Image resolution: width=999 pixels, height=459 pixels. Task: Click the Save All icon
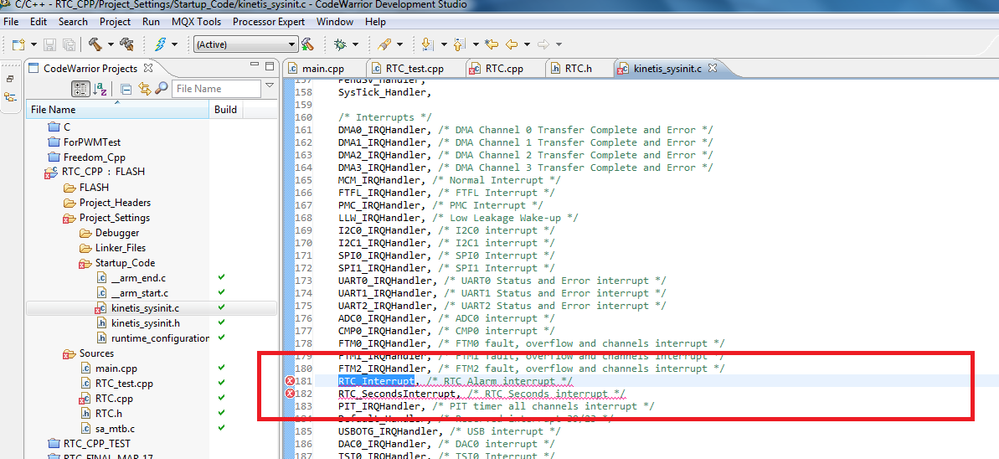[x=68, y=45]
